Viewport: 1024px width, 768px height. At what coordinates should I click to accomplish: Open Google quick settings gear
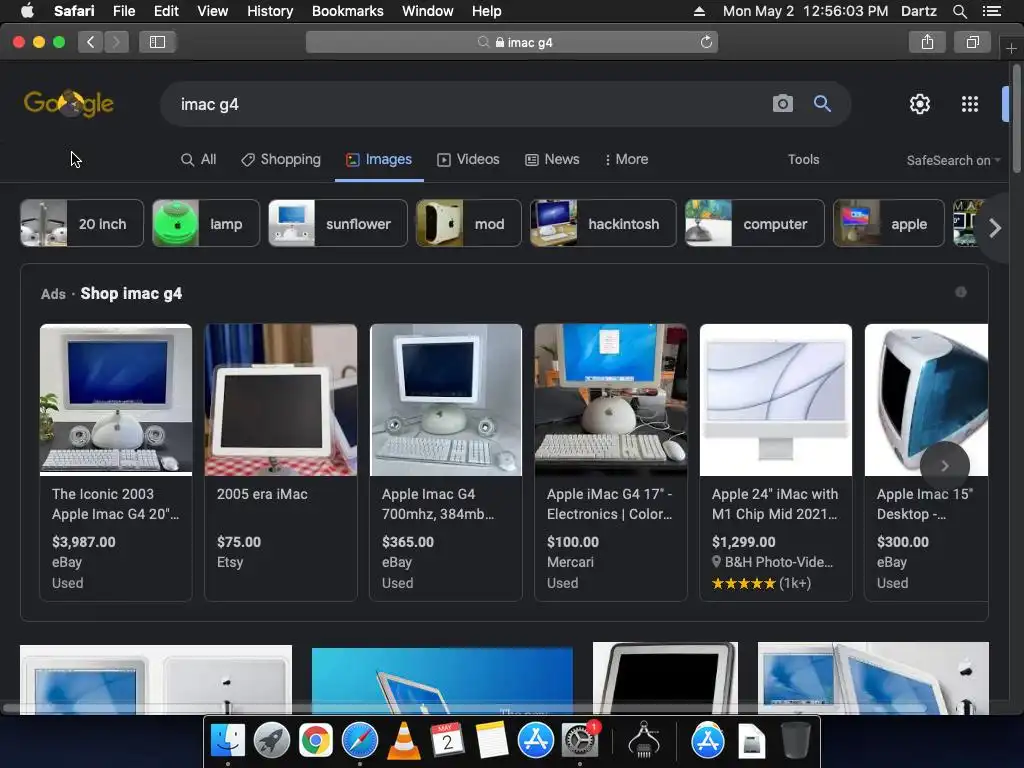920,104
